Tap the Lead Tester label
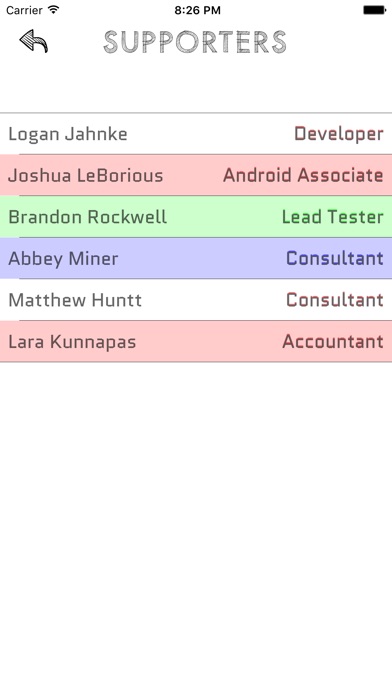This screenshot has height=696, width=392. pos(333,217)
